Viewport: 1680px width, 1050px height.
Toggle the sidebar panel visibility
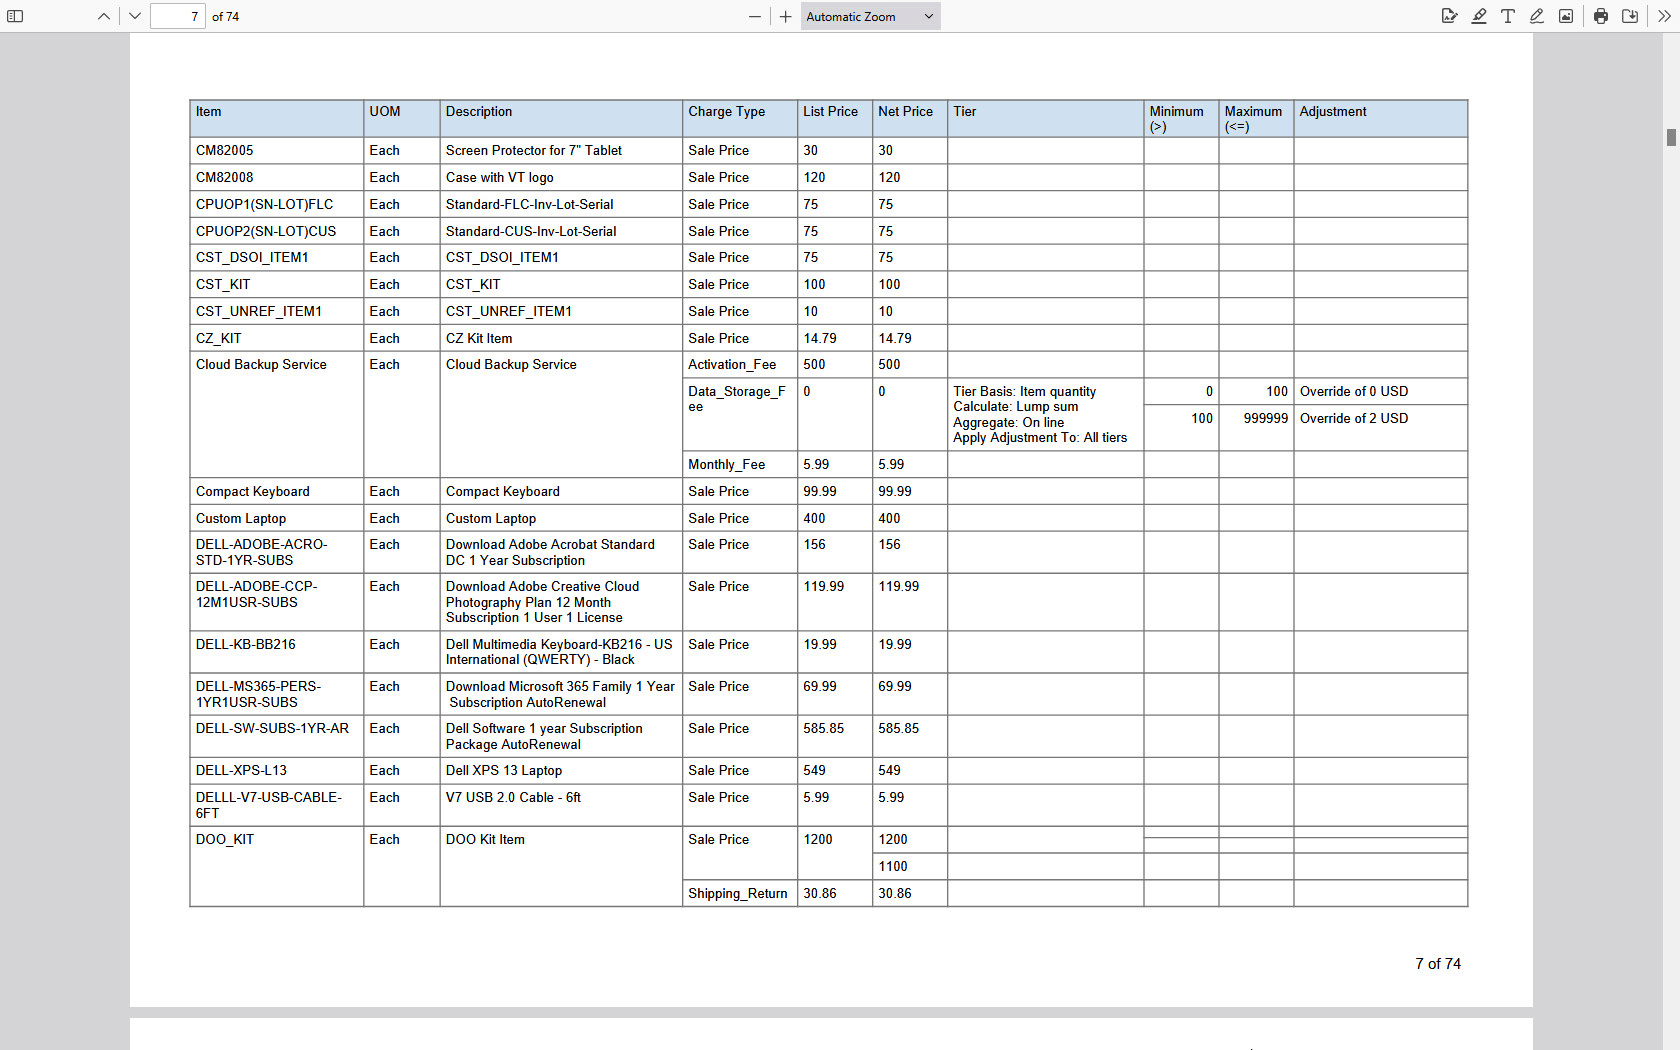(15, 16)
